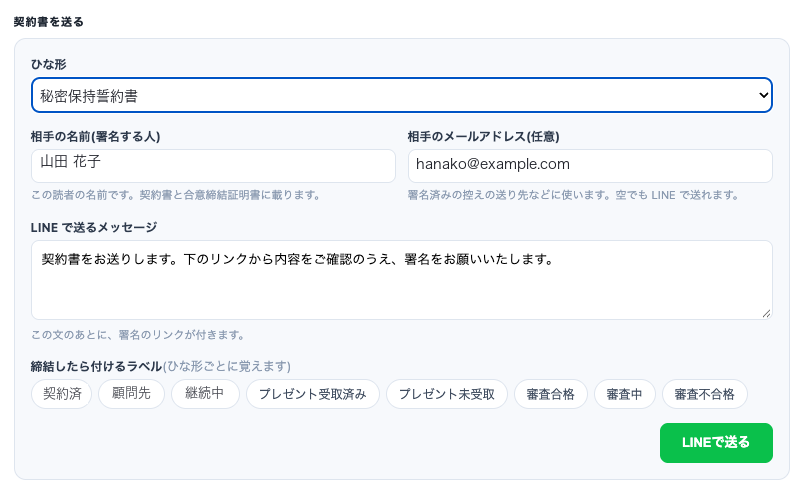Toggle the 継続中 label chip
The width and height of the screenshot is (806, 493).
pyautogui.click(x=205, y=394)
